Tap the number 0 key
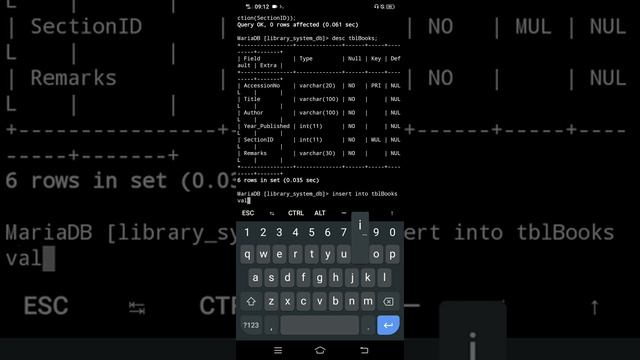The width and height of the screenshot is (640, 360). click(392, 232)
